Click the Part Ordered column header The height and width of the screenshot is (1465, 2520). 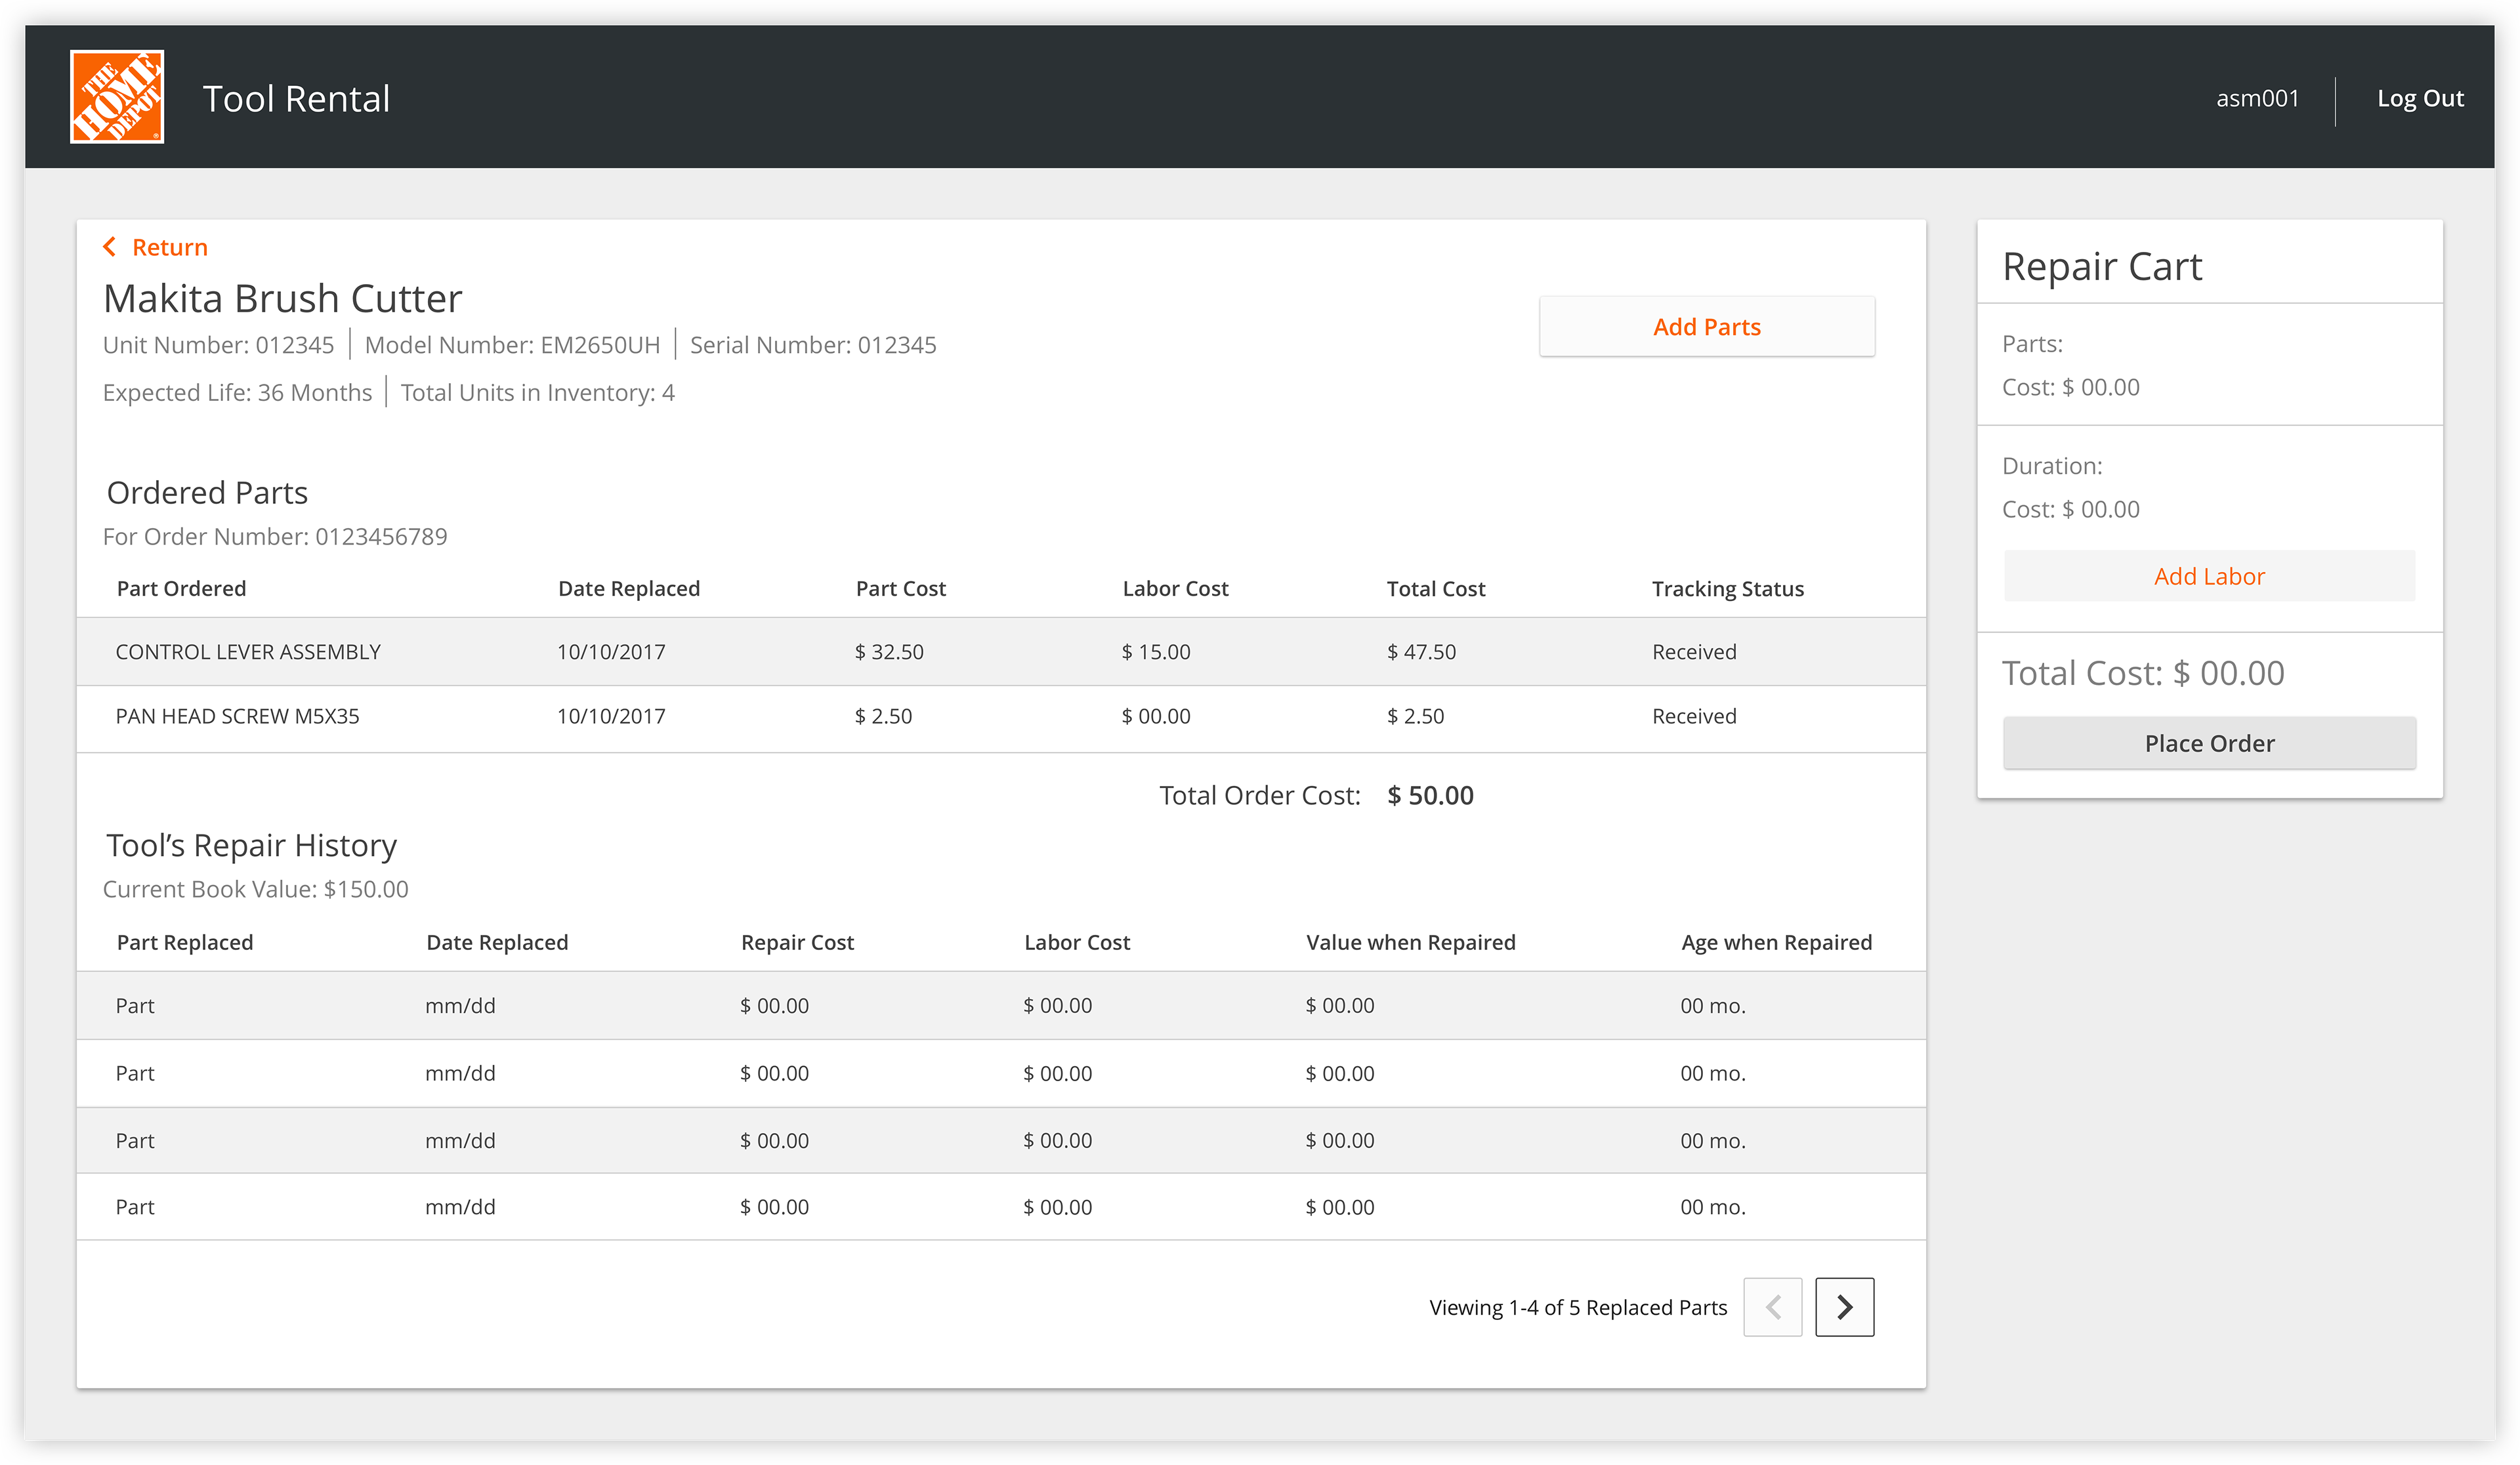(x=181, y=589)
